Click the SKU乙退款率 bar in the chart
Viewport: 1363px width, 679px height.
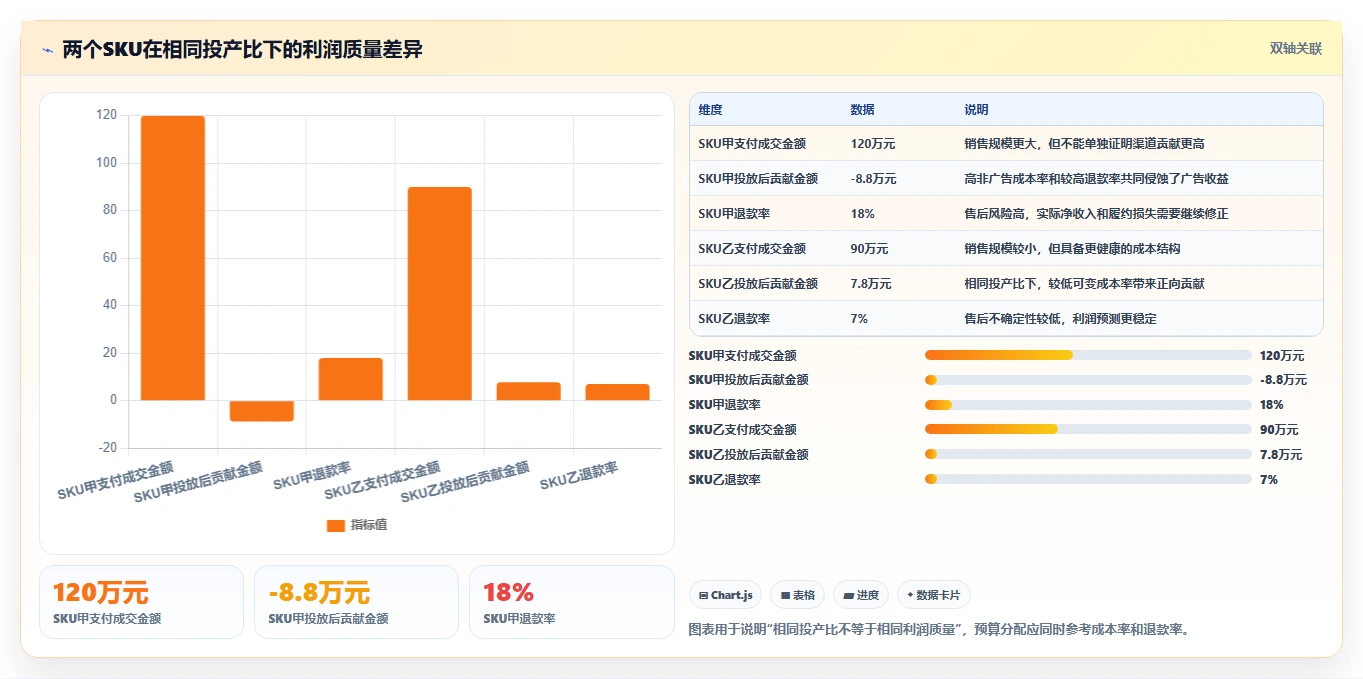617,392
